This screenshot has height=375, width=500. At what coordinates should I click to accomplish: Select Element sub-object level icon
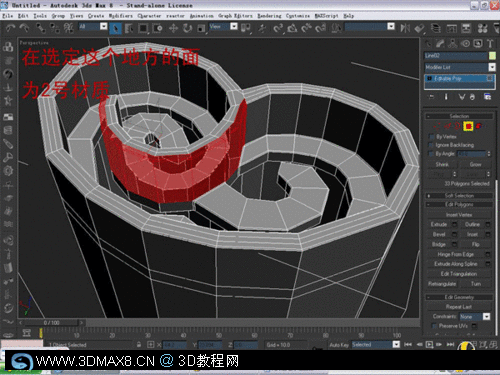point(479,126)
